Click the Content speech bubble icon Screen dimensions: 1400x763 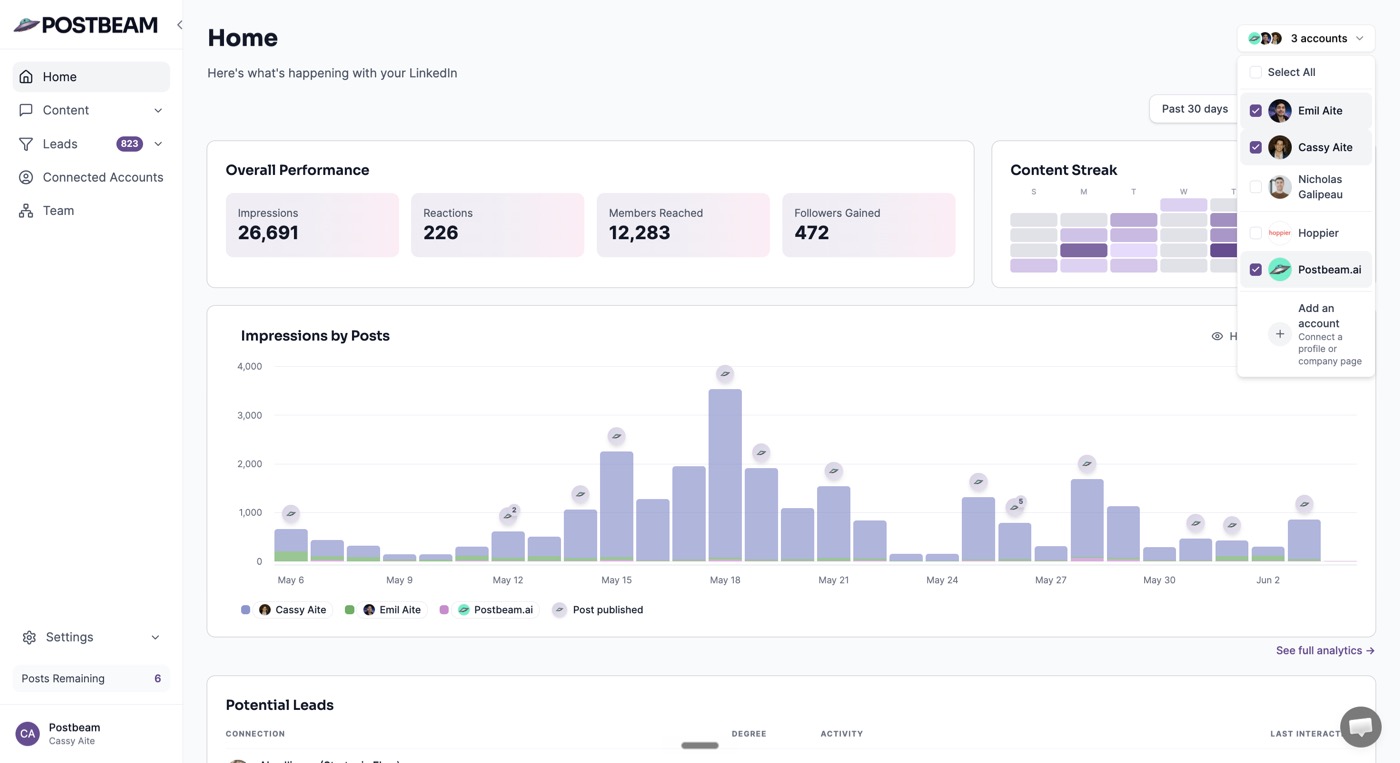tap(26, 110)
